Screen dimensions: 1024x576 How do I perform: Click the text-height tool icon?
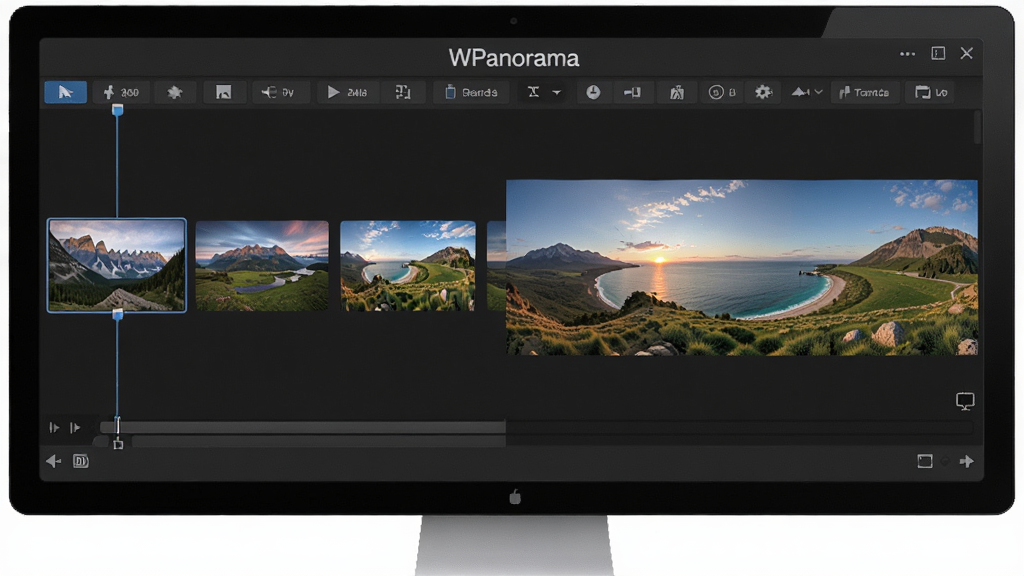534,92
